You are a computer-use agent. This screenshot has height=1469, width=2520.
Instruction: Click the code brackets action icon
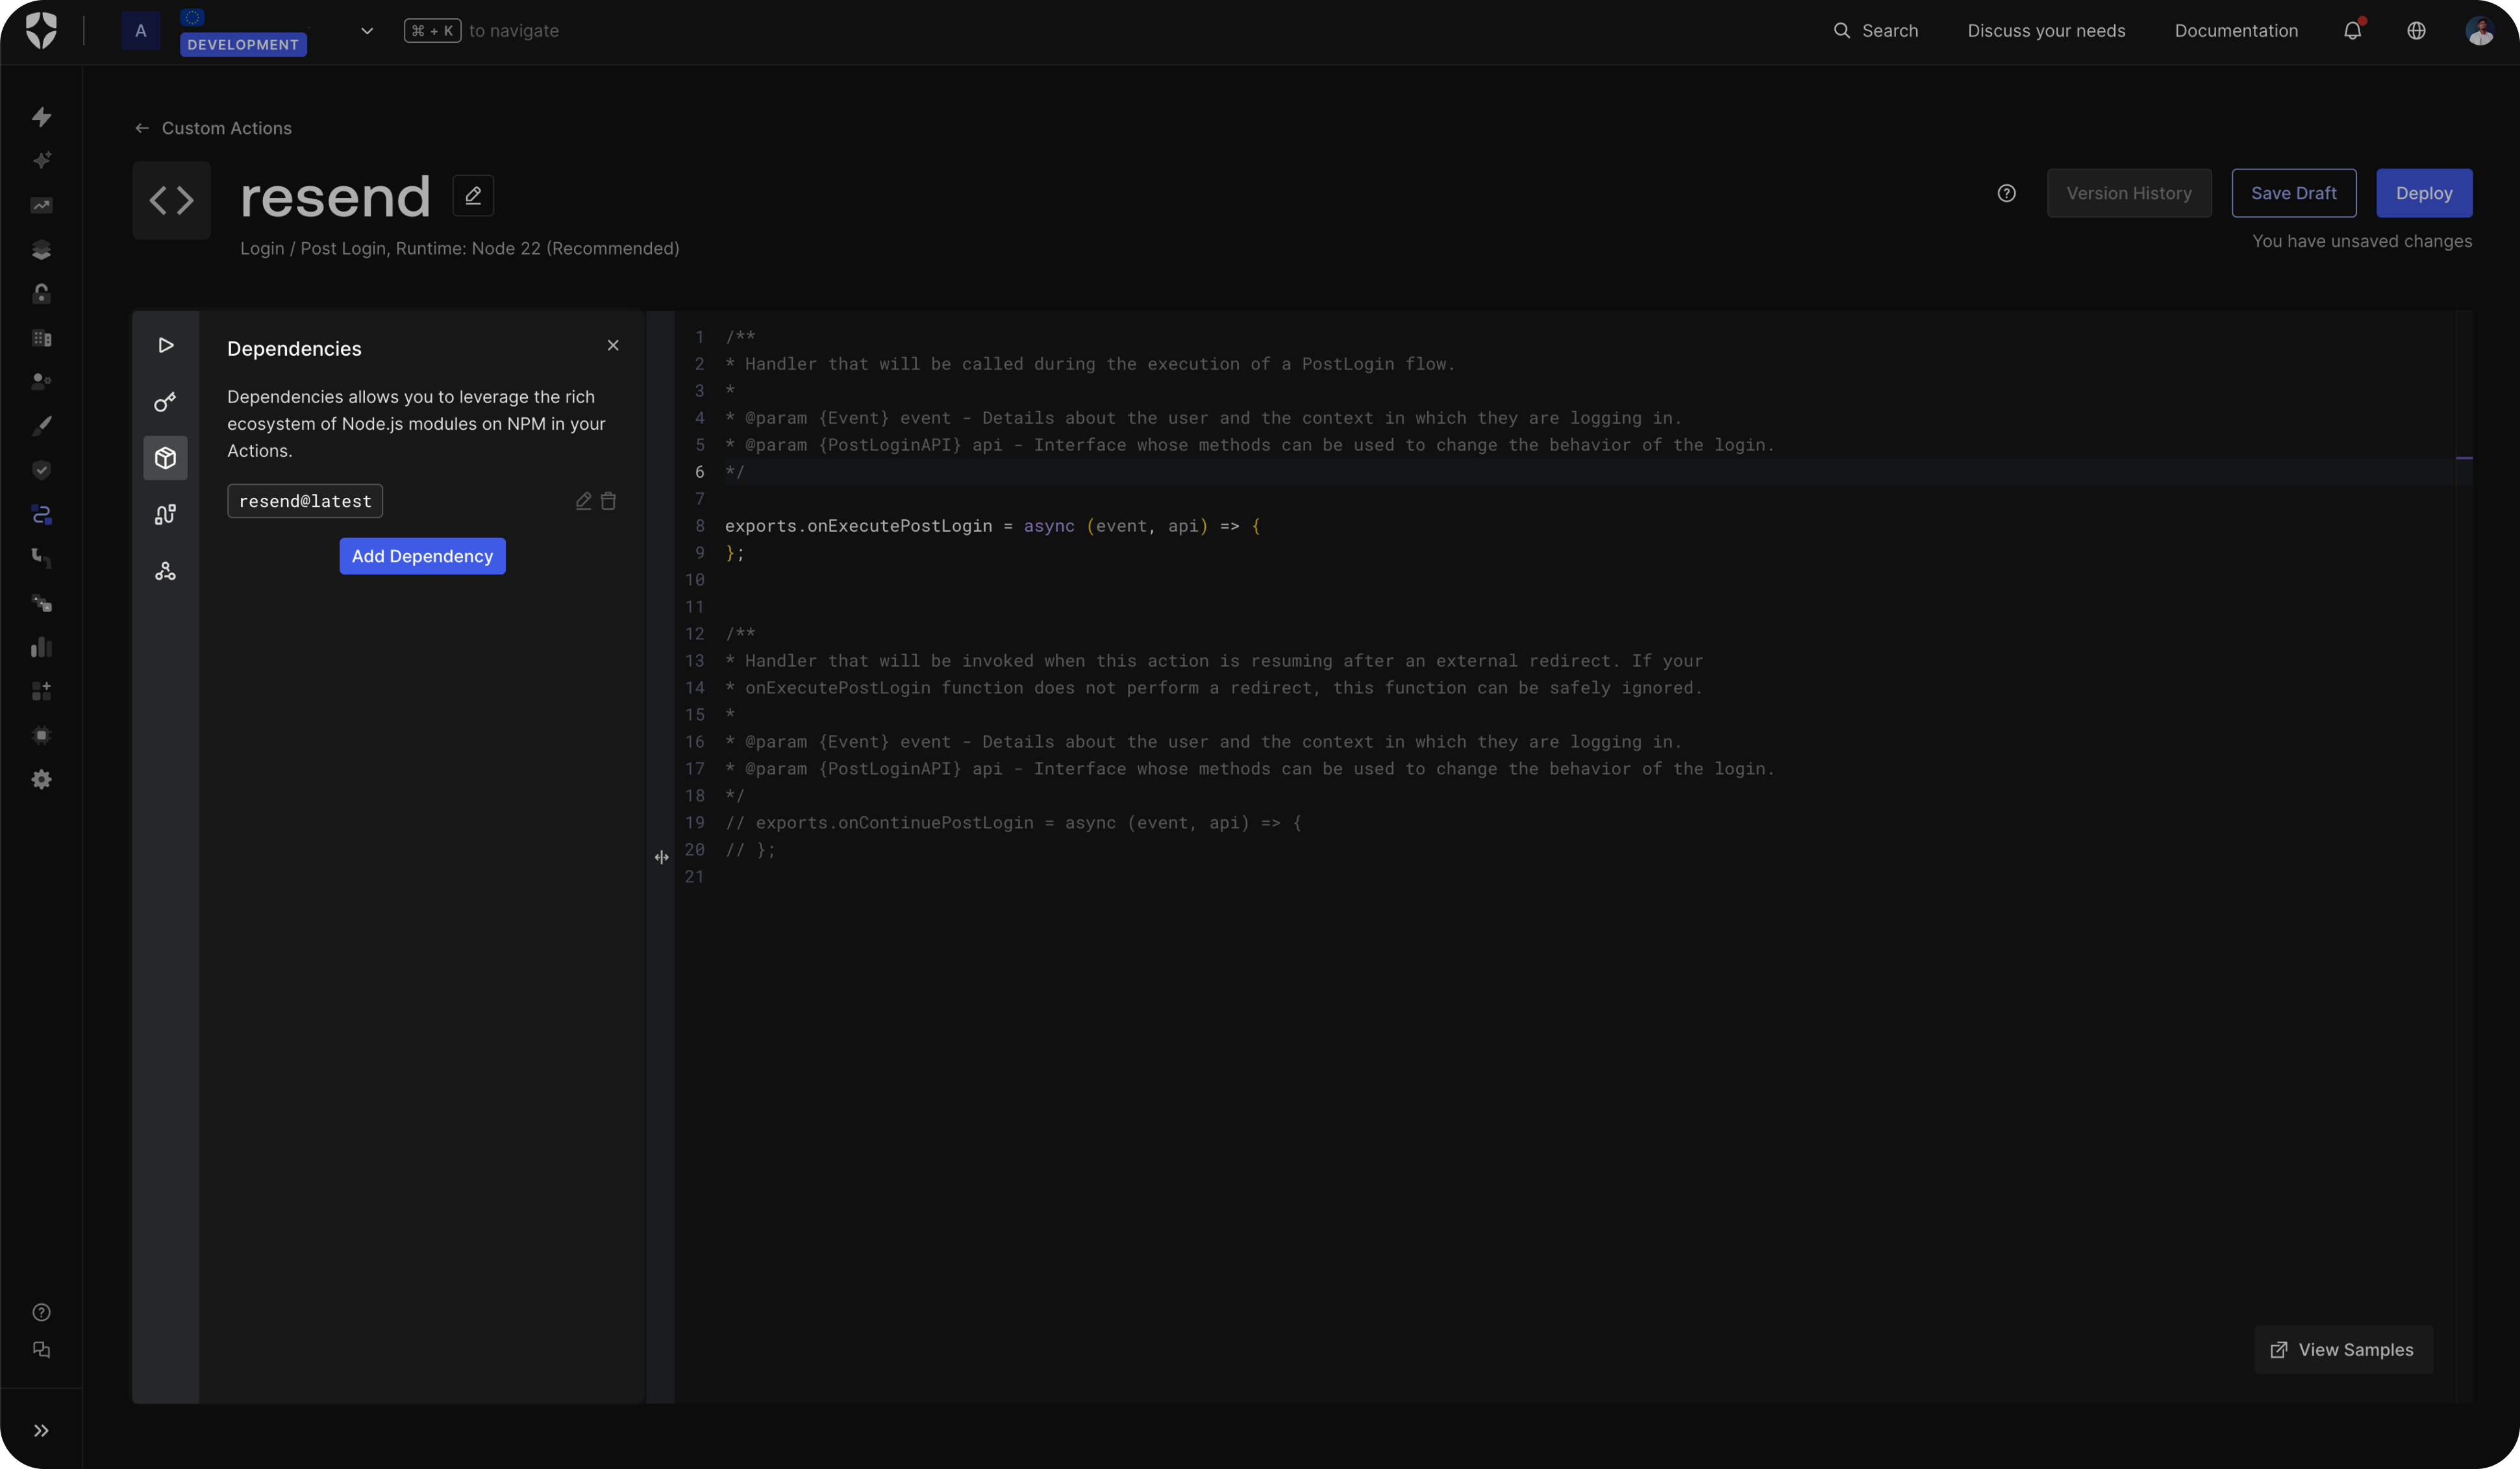[171, 200]
